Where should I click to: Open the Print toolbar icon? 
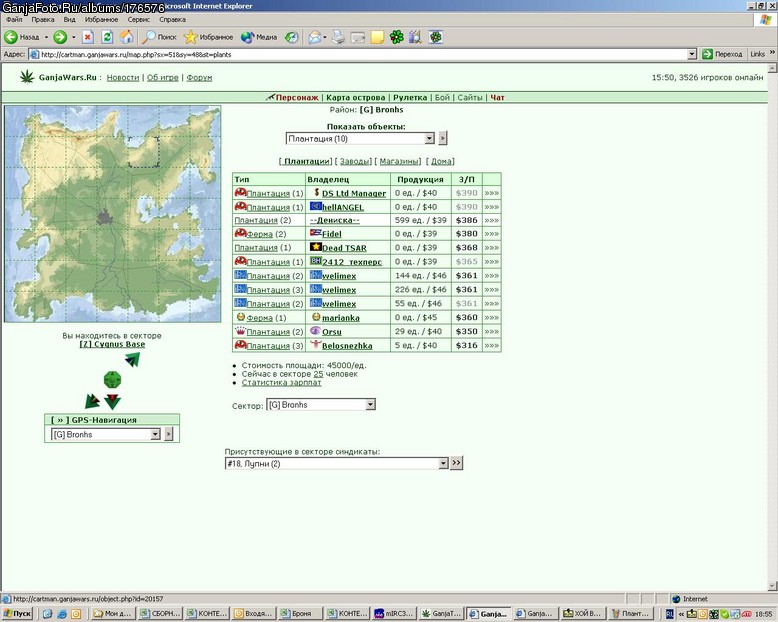338,37
